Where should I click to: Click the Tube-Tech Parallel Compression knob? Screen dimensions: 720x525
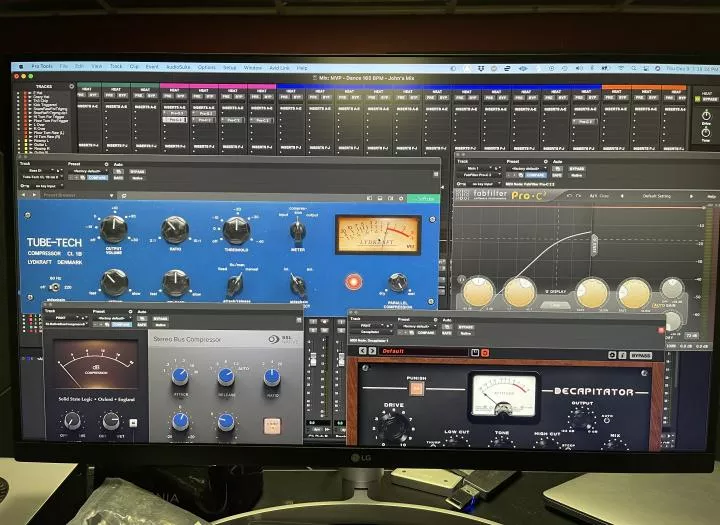(x=398, y=282)
